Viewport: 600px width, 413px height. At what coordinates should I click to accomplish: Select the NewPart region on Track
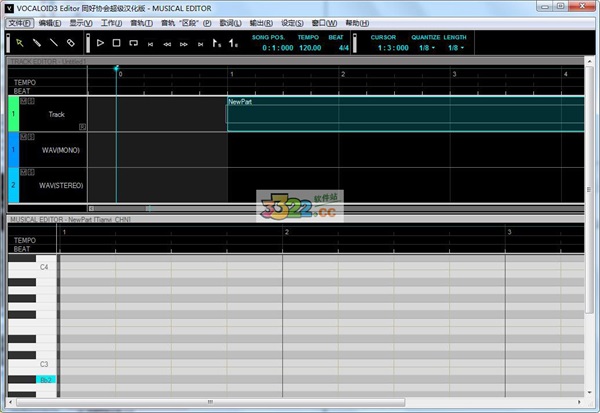pos(406,114)
